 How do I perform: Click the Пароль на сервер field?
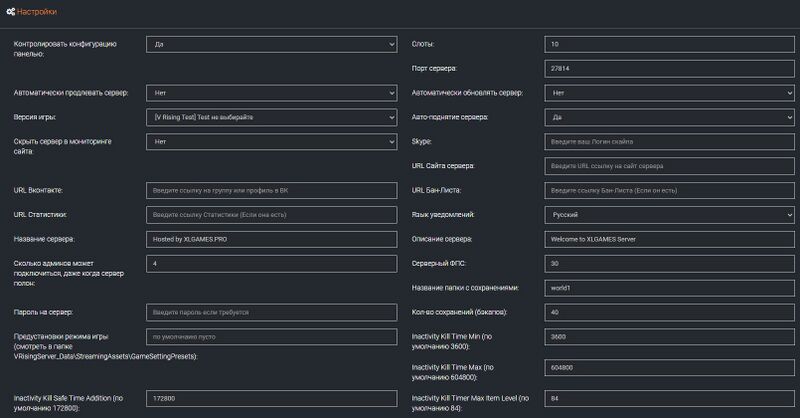(272, 312)
